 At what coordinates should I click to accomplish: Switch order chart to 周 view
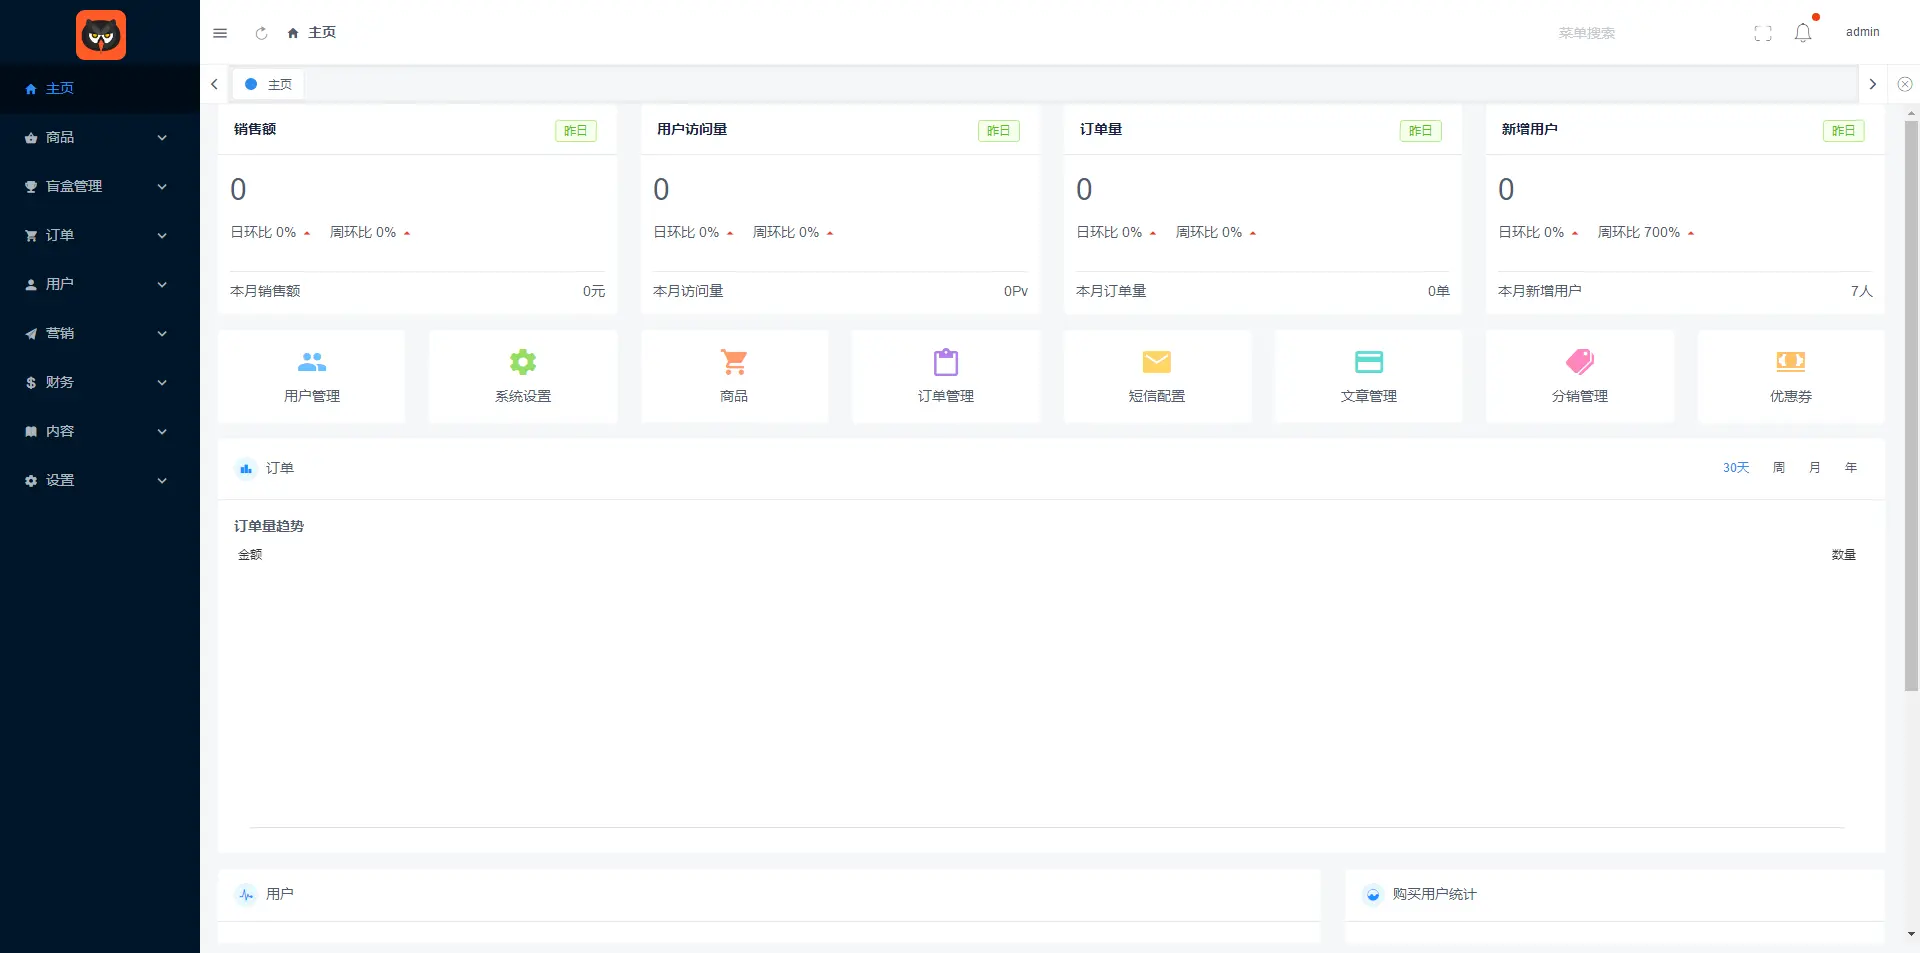(1779, 468)
